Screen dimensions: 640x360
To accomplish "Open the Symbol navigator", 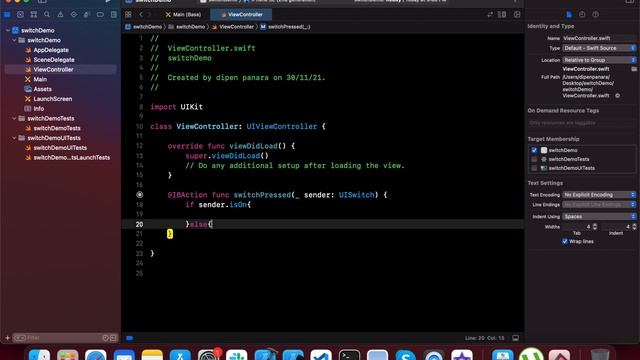I will click(x=34, y=15).
